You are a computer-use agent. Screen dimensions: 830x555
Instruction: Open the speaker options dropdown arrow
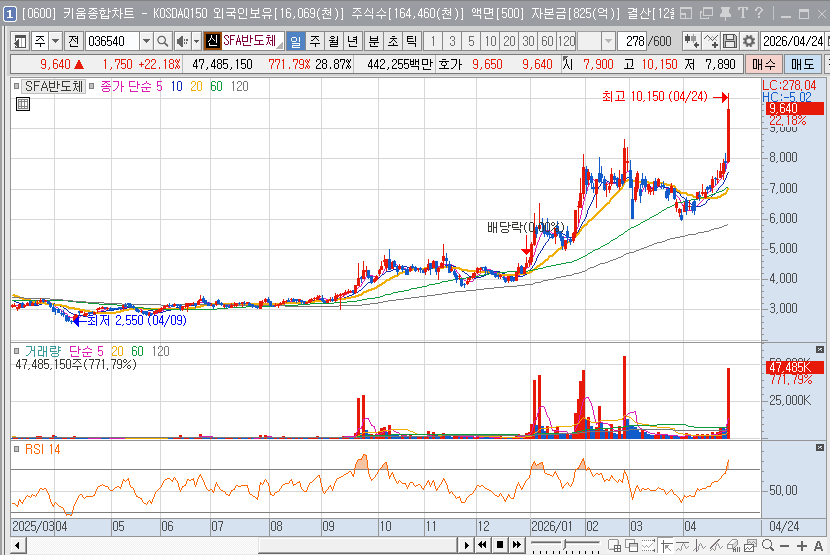[x=196, y=41]
